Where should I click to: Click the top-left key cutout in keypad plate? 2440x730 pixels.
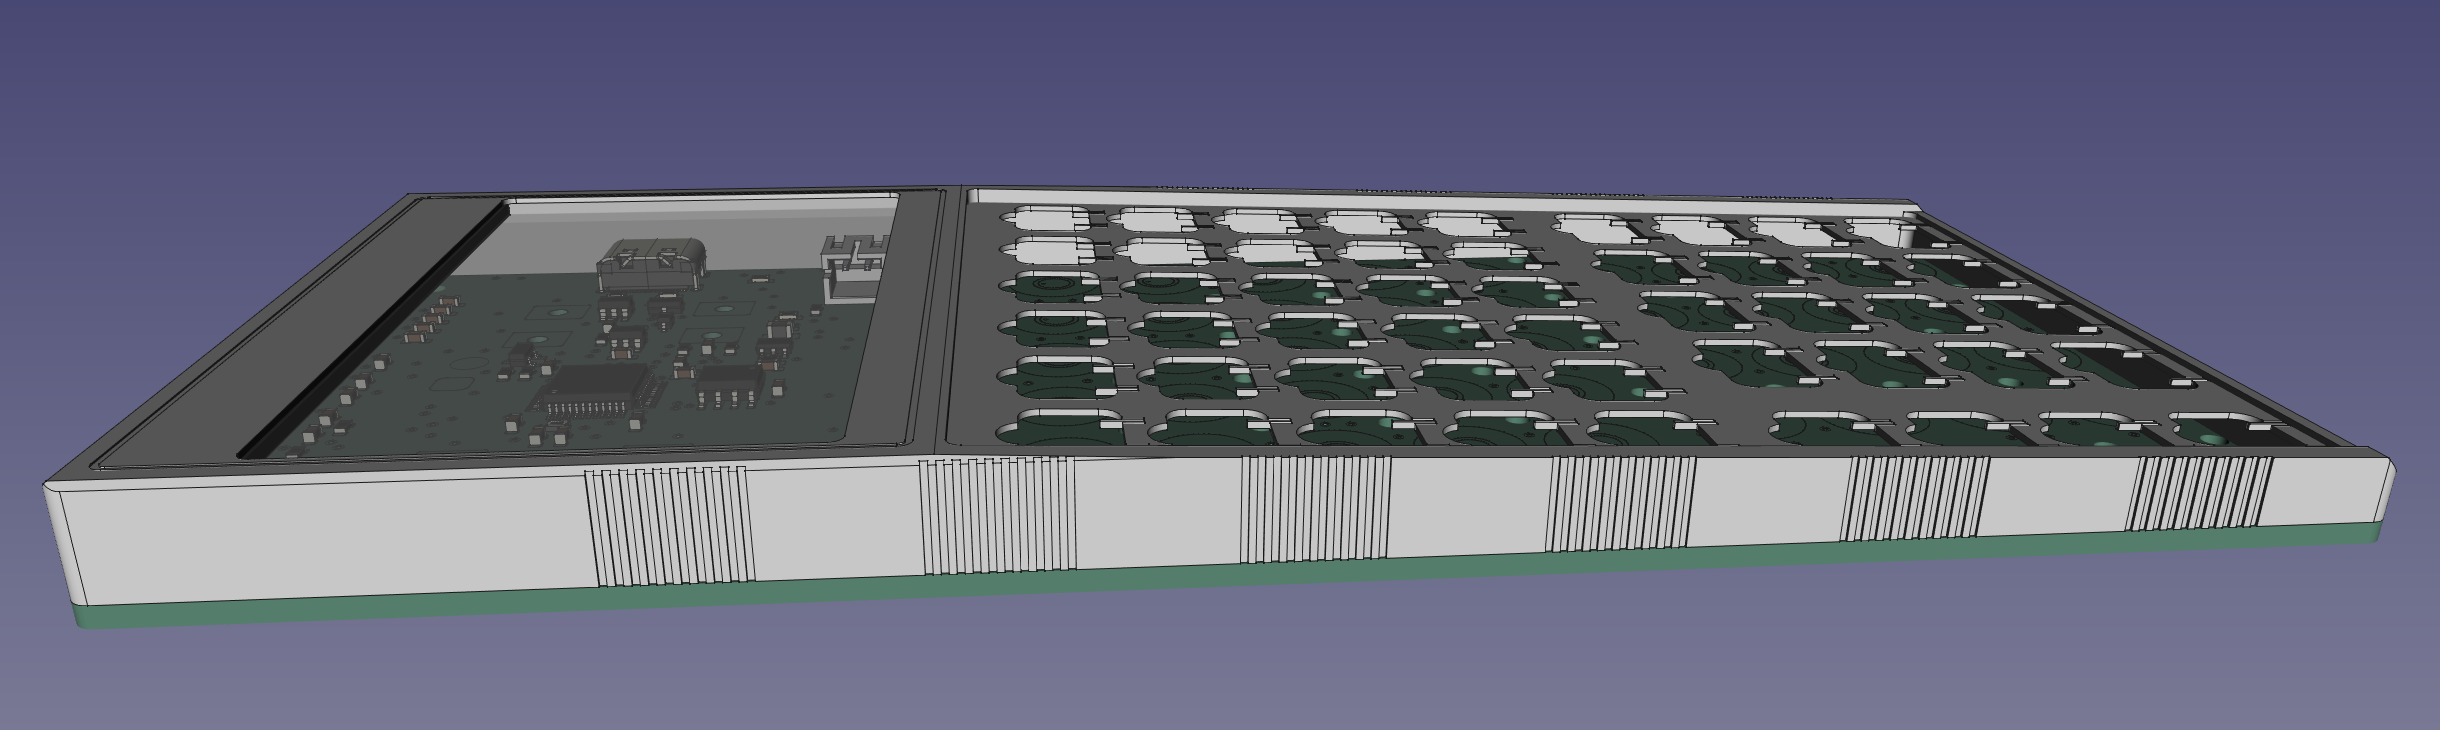click(x=1052, y=218)
